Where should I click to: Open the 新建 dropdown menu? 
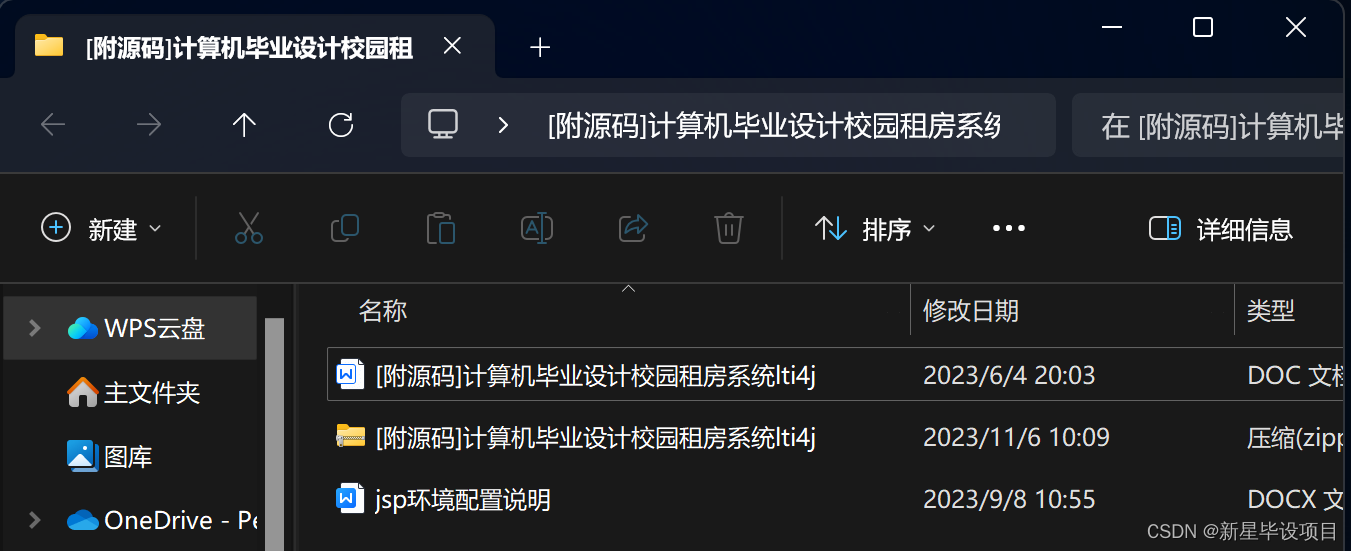tap(101, 229)
